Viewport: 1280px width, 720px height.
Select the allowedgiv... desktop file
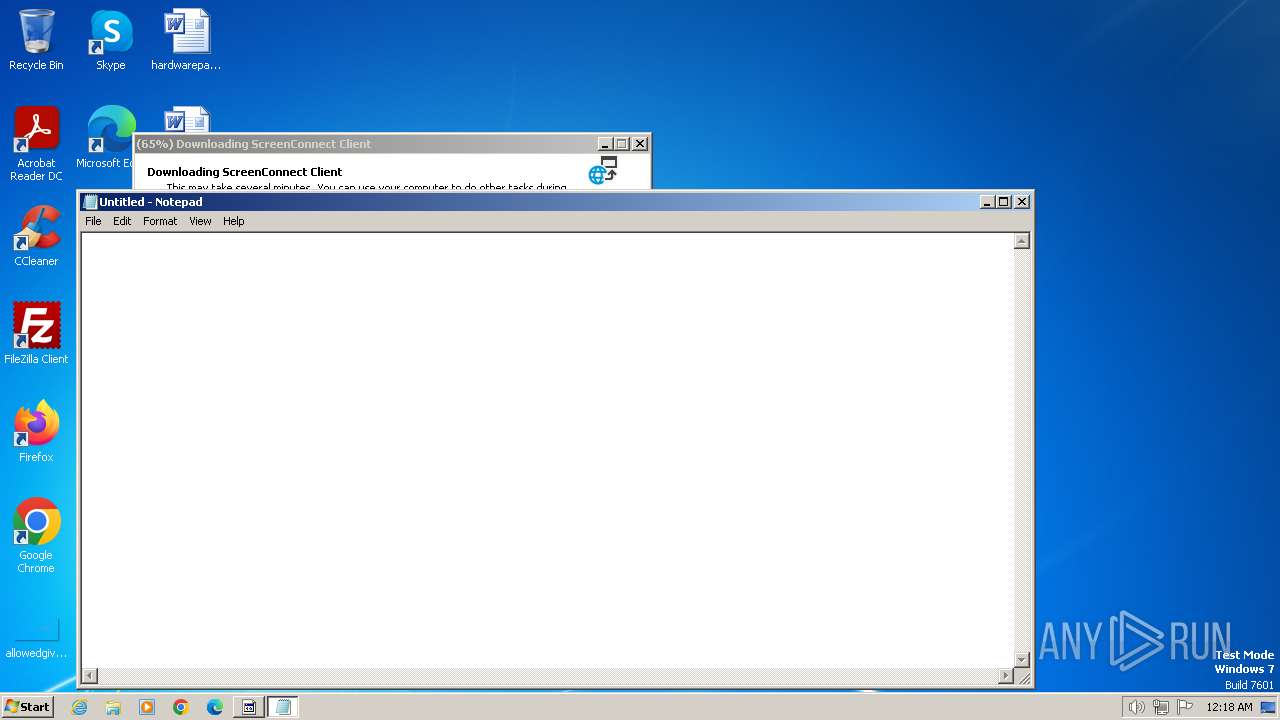(36, 638)
